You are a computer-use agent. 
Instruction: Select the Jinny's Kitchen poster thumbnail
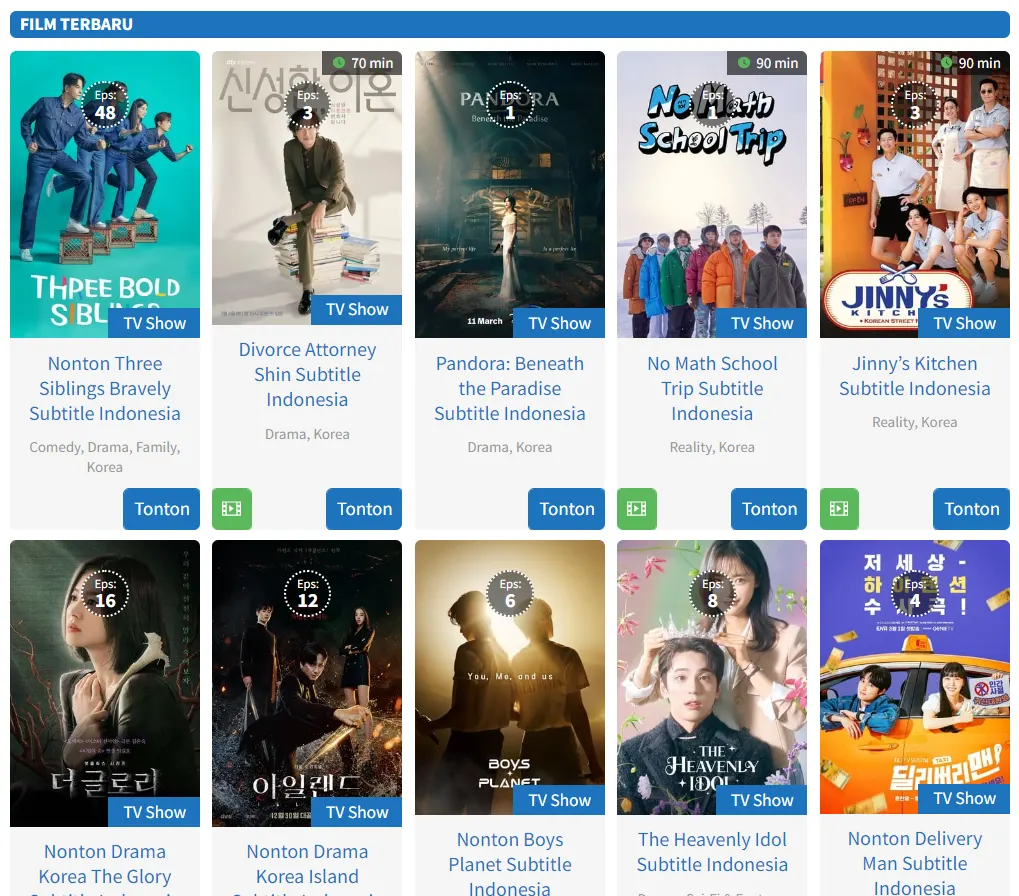(x=915, y=194)
